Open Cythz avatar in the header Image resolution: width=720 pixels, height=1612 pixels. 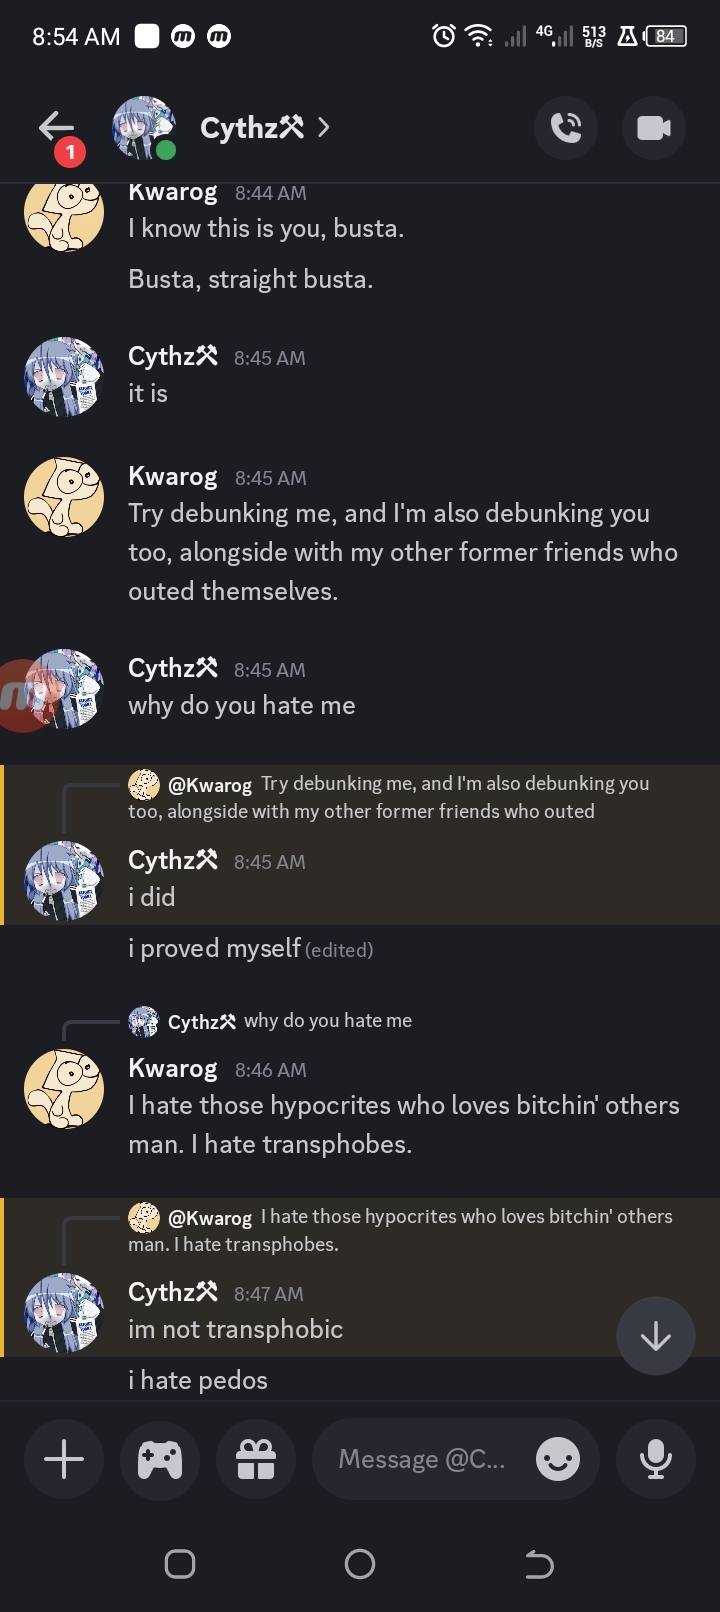[144, 128]
